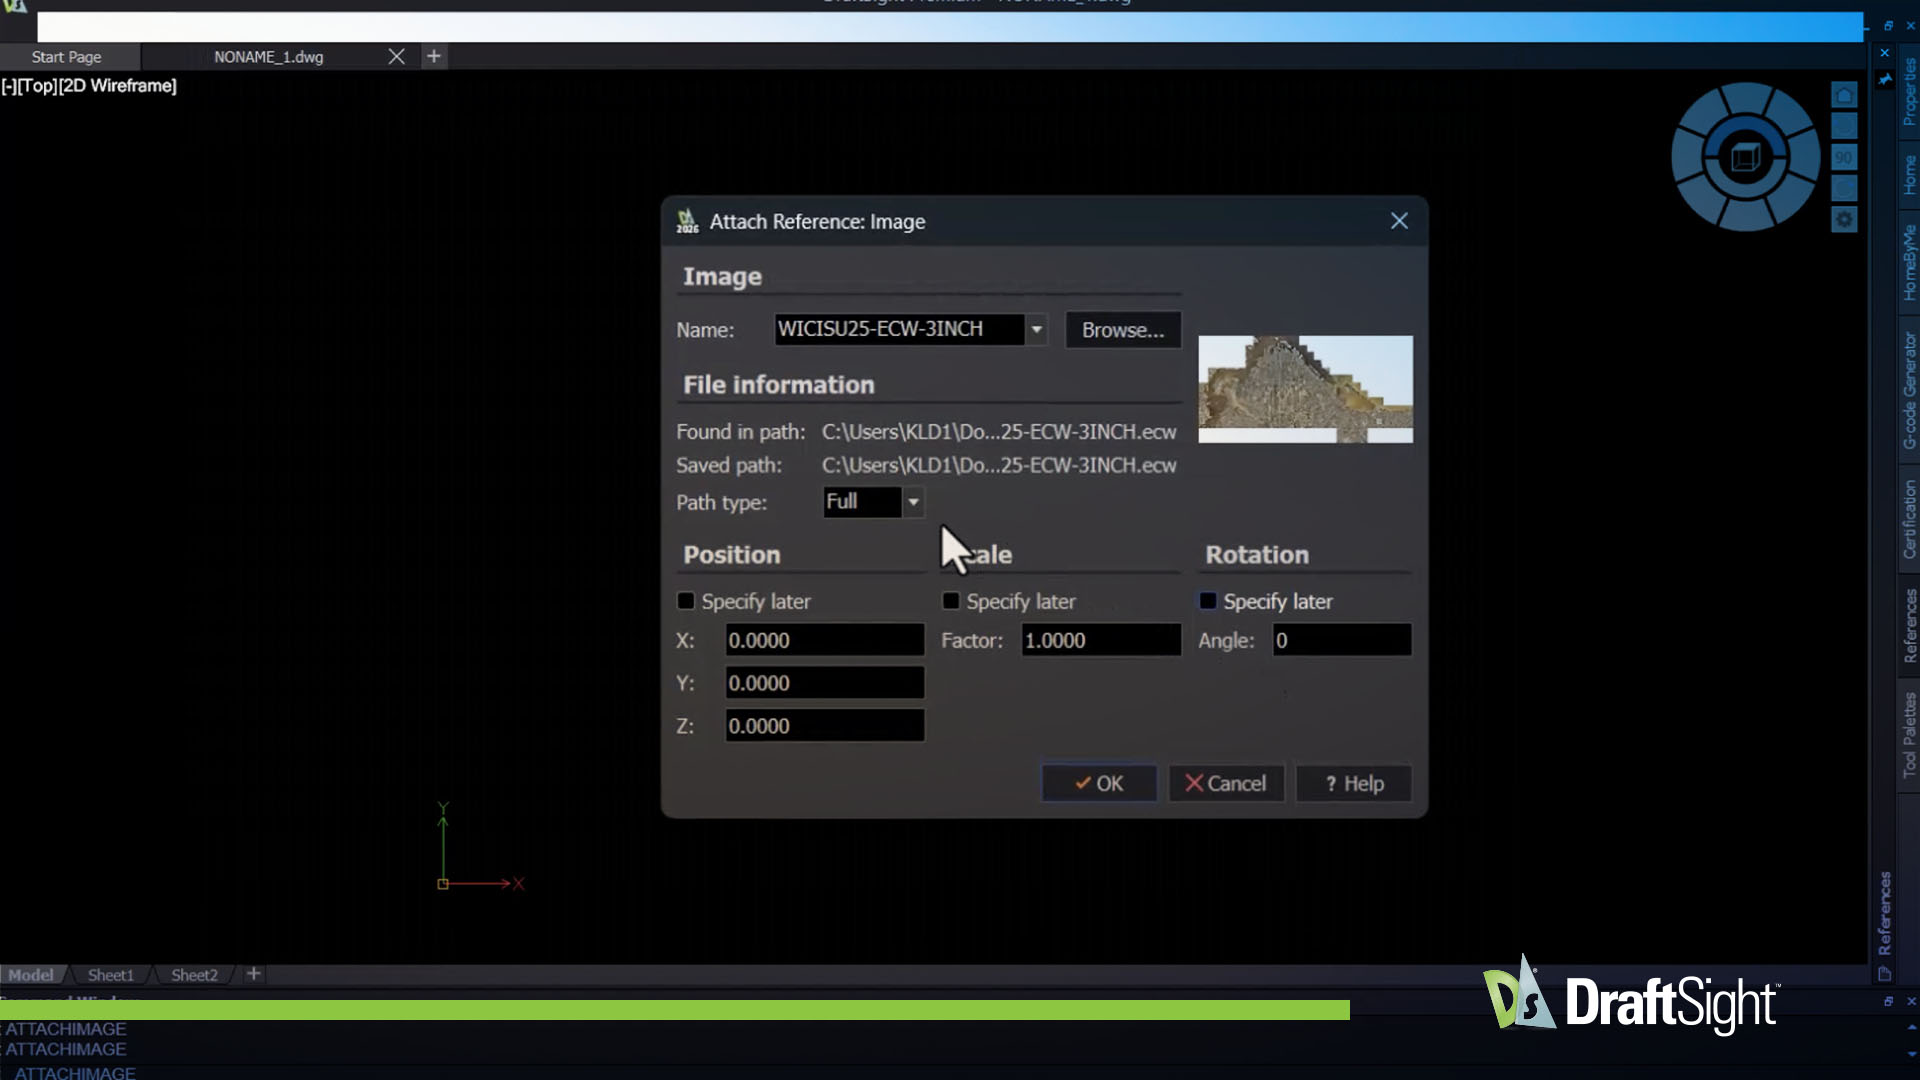Open the [Top] view selection menu
The width and height of the screenshot is (1920, 1080).
coord(38,86)
